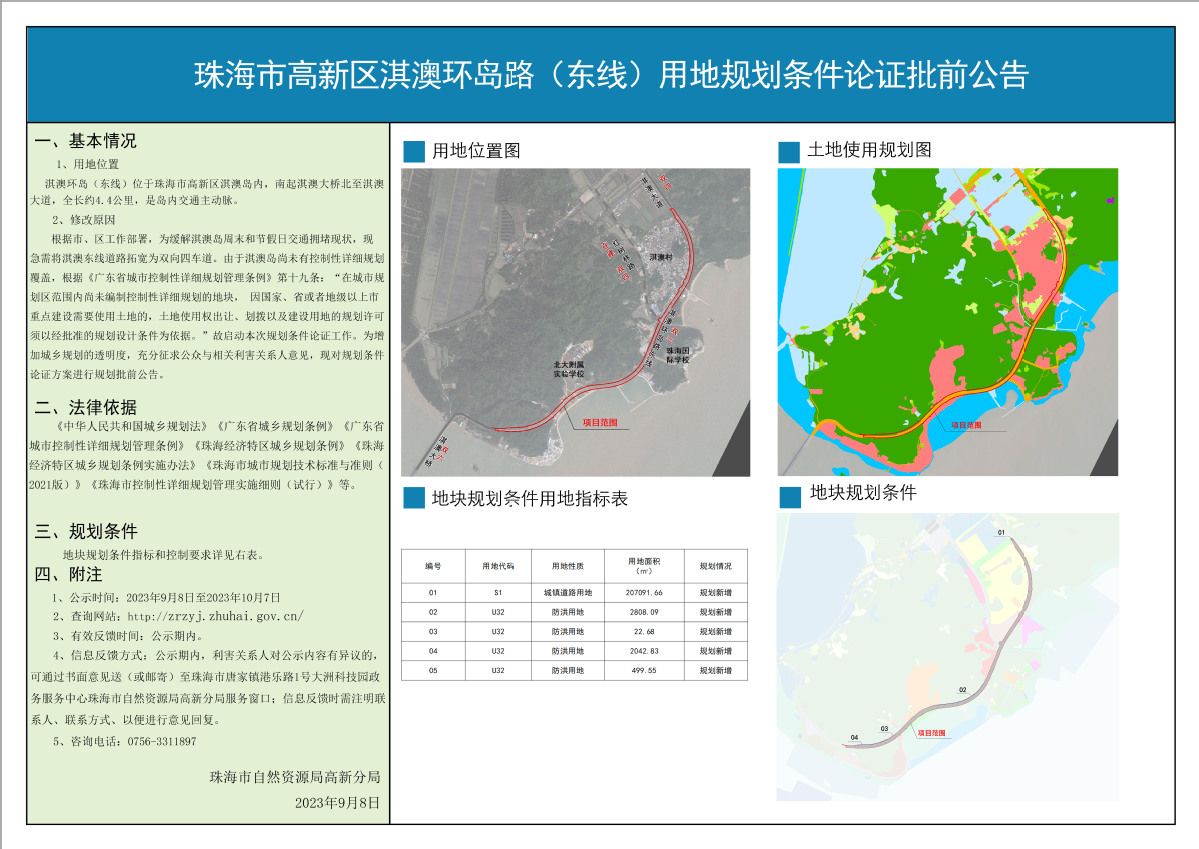The width and height of the screenshot is (1199, 849).
Task: Click the heading 四、附注
Action: (68, 574)
